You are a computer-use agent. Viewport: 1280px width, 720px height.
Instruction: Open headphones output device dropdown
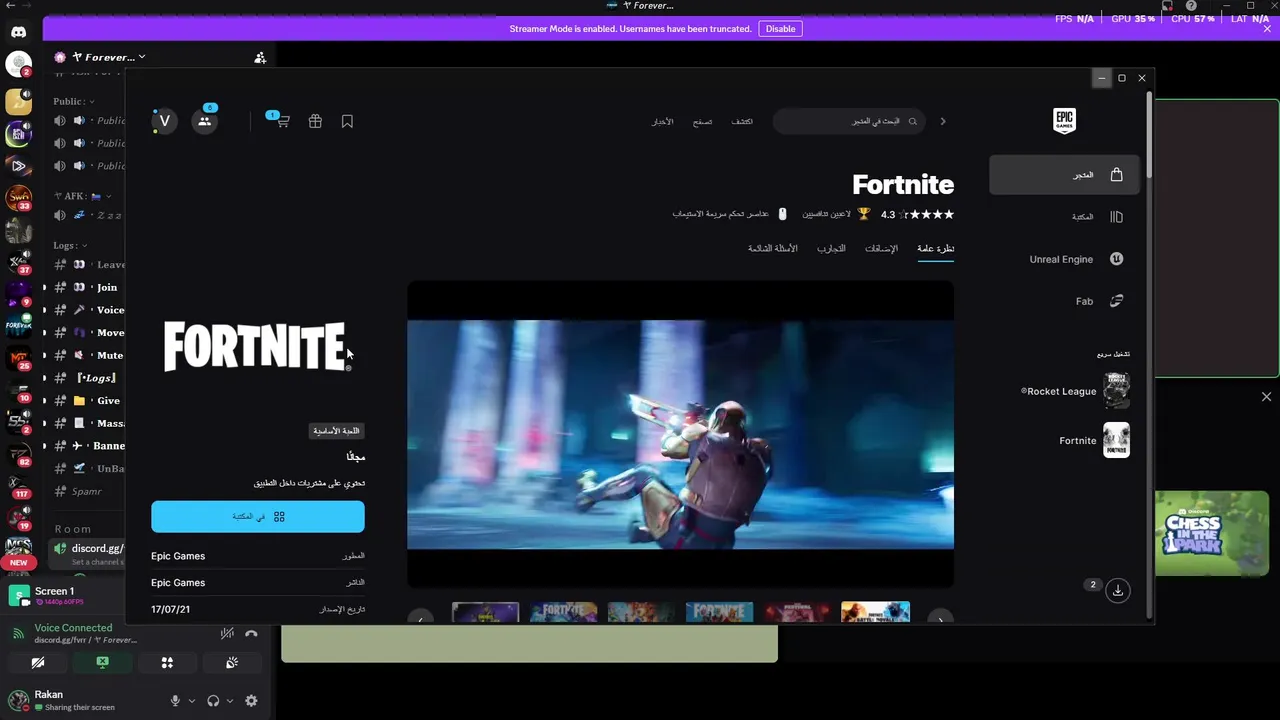pyautogui.click(x=229, y=701)
